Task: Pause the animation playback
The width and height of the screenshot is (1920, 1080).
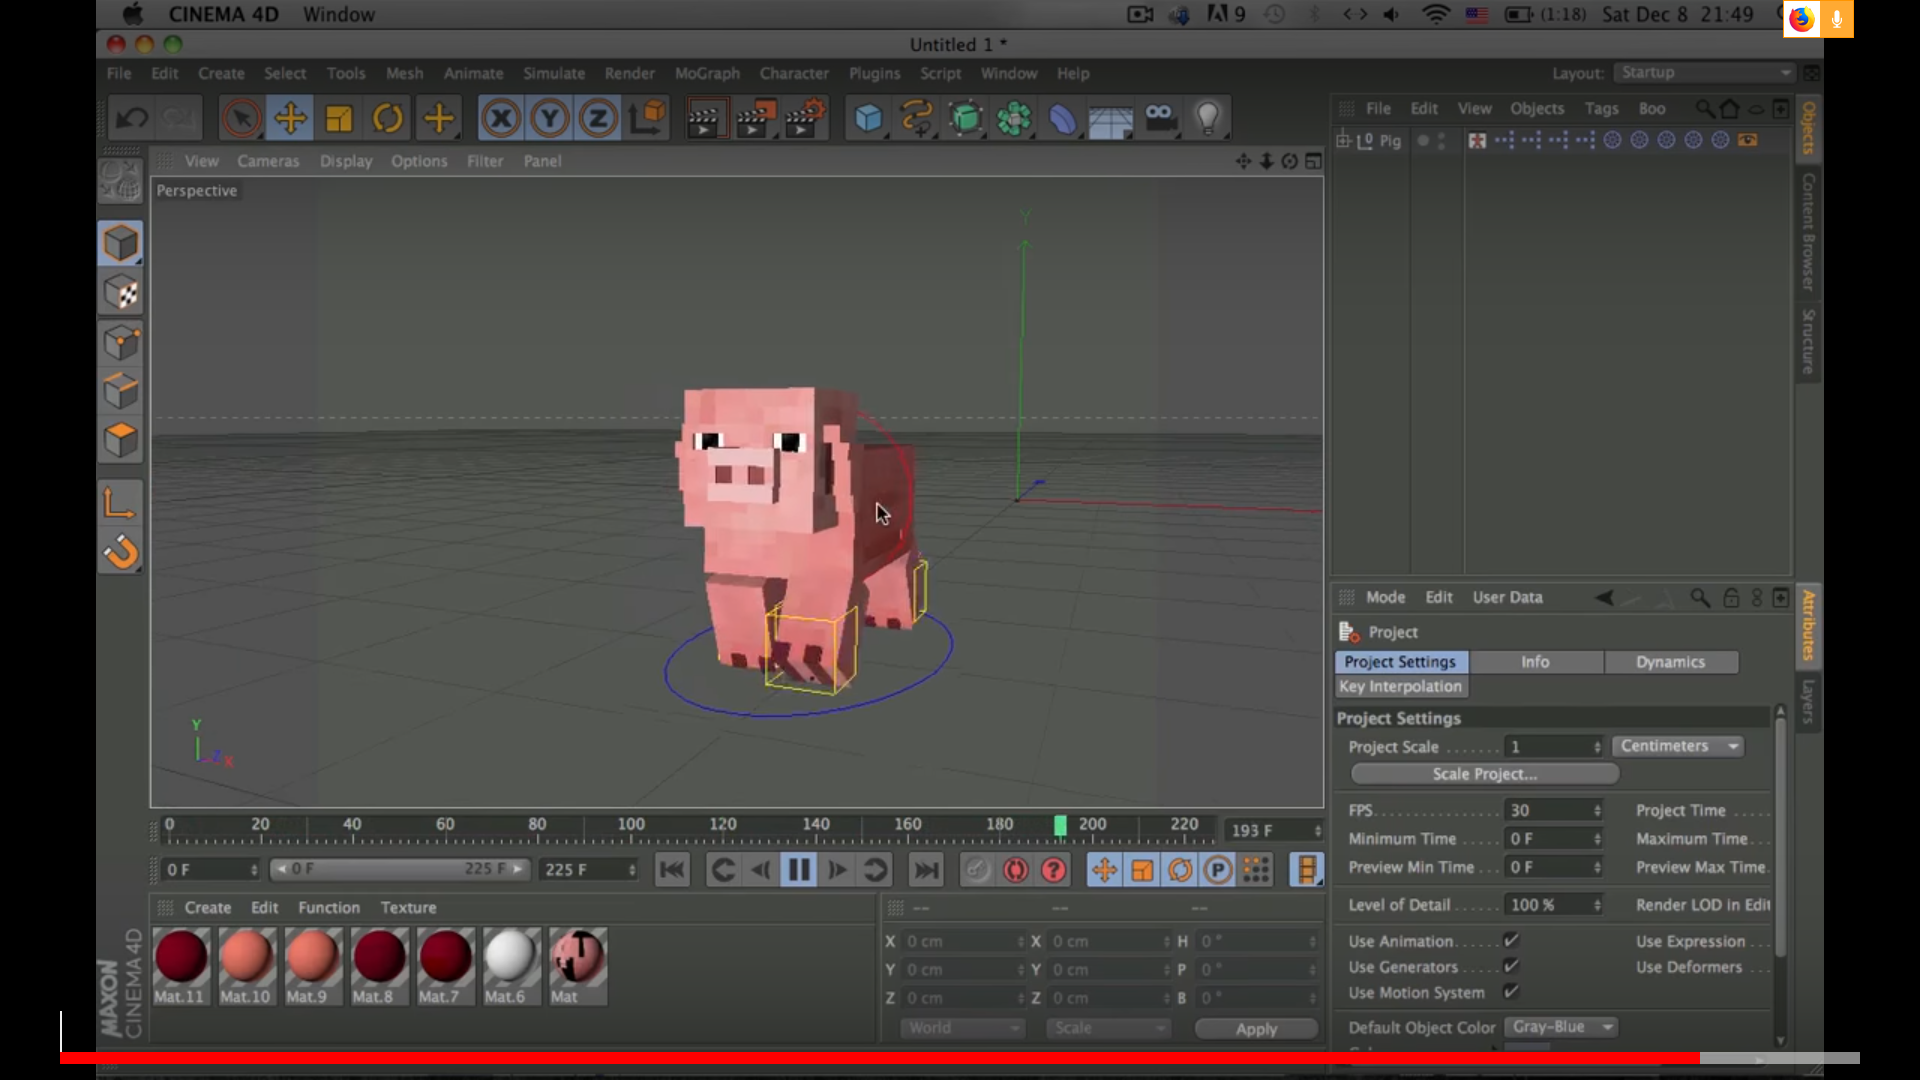Action: pyautogui.click(x=799, y=870)
